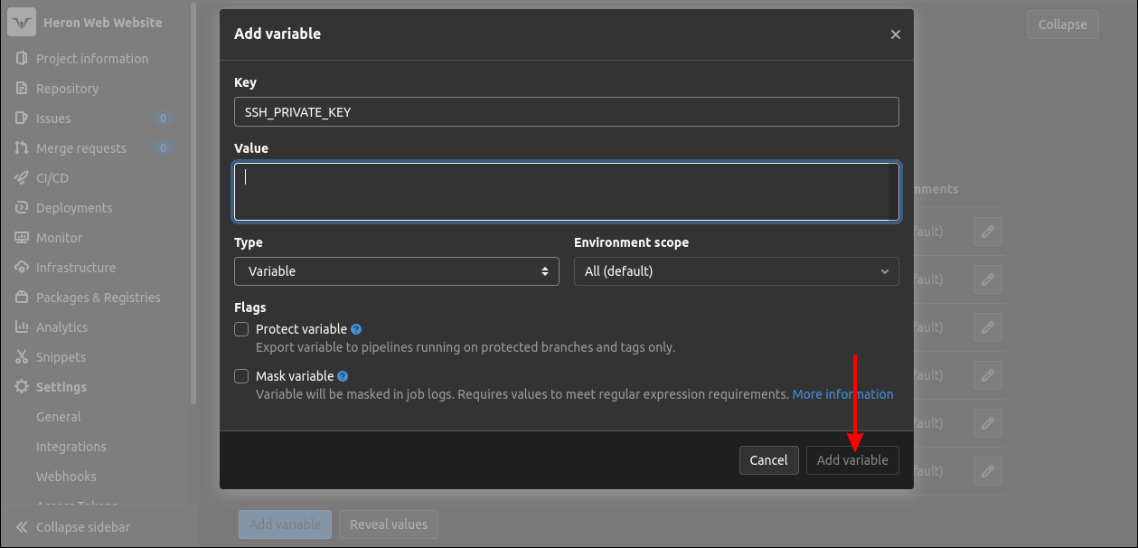Click the Snippets scissors icon
The width and height of the screenshot is (1138, 548).
coord(22,357)
